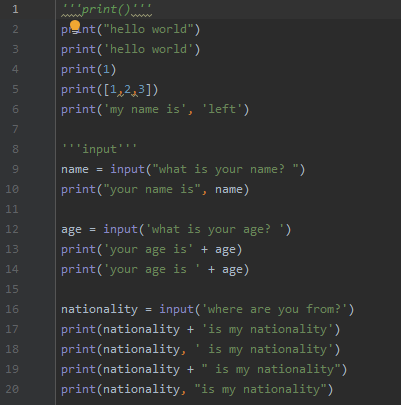The height and width of the screenshot is (405, 401).
Task: Click line number 11 in gutter
Action: coord(12,209)
